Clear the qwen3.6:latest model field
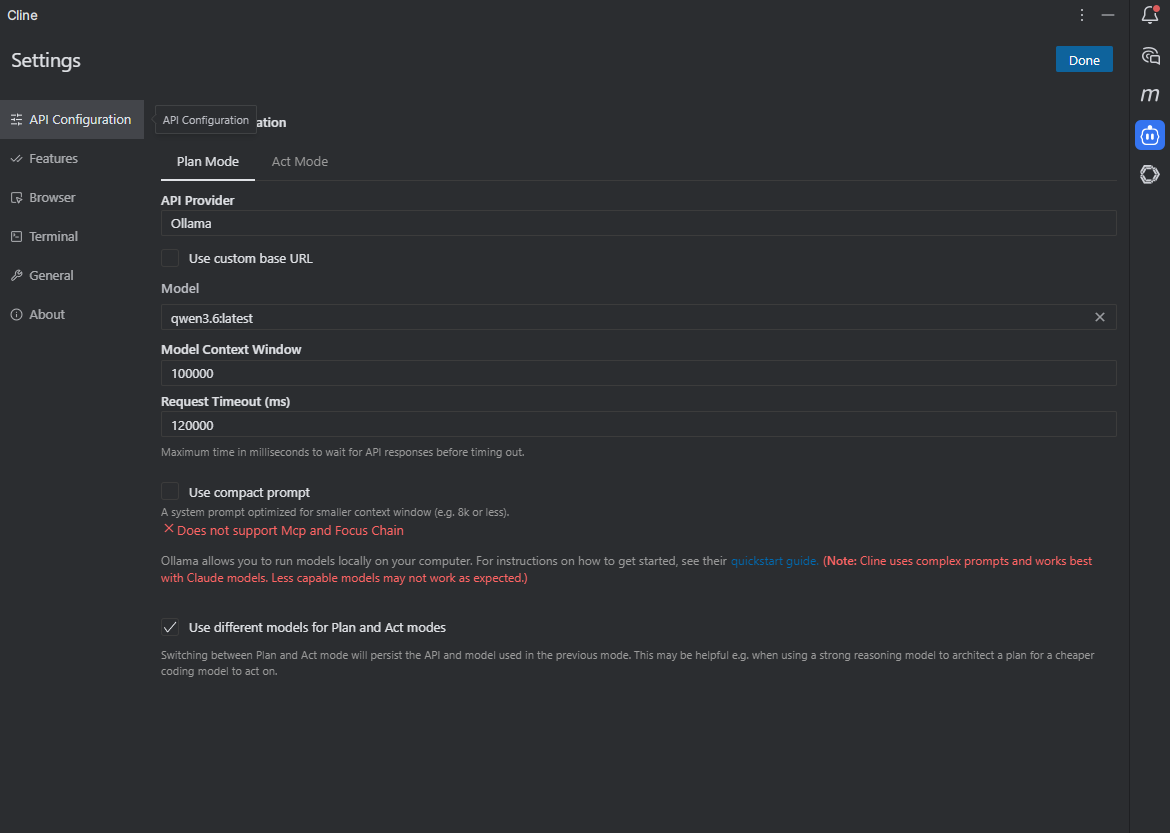The width and height of the screenshot is (1170, 833). click(1100, 317)
